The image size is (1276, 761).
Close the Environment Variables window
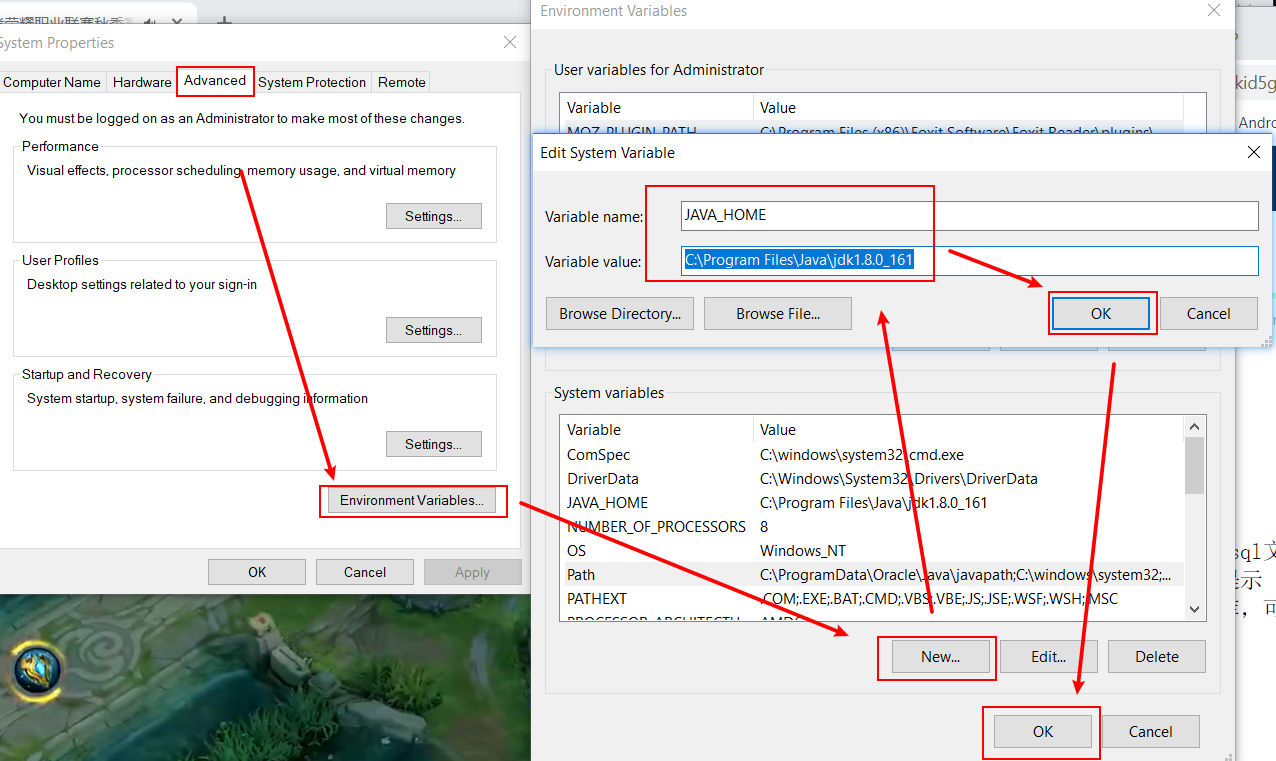(x=1213, y=11)
